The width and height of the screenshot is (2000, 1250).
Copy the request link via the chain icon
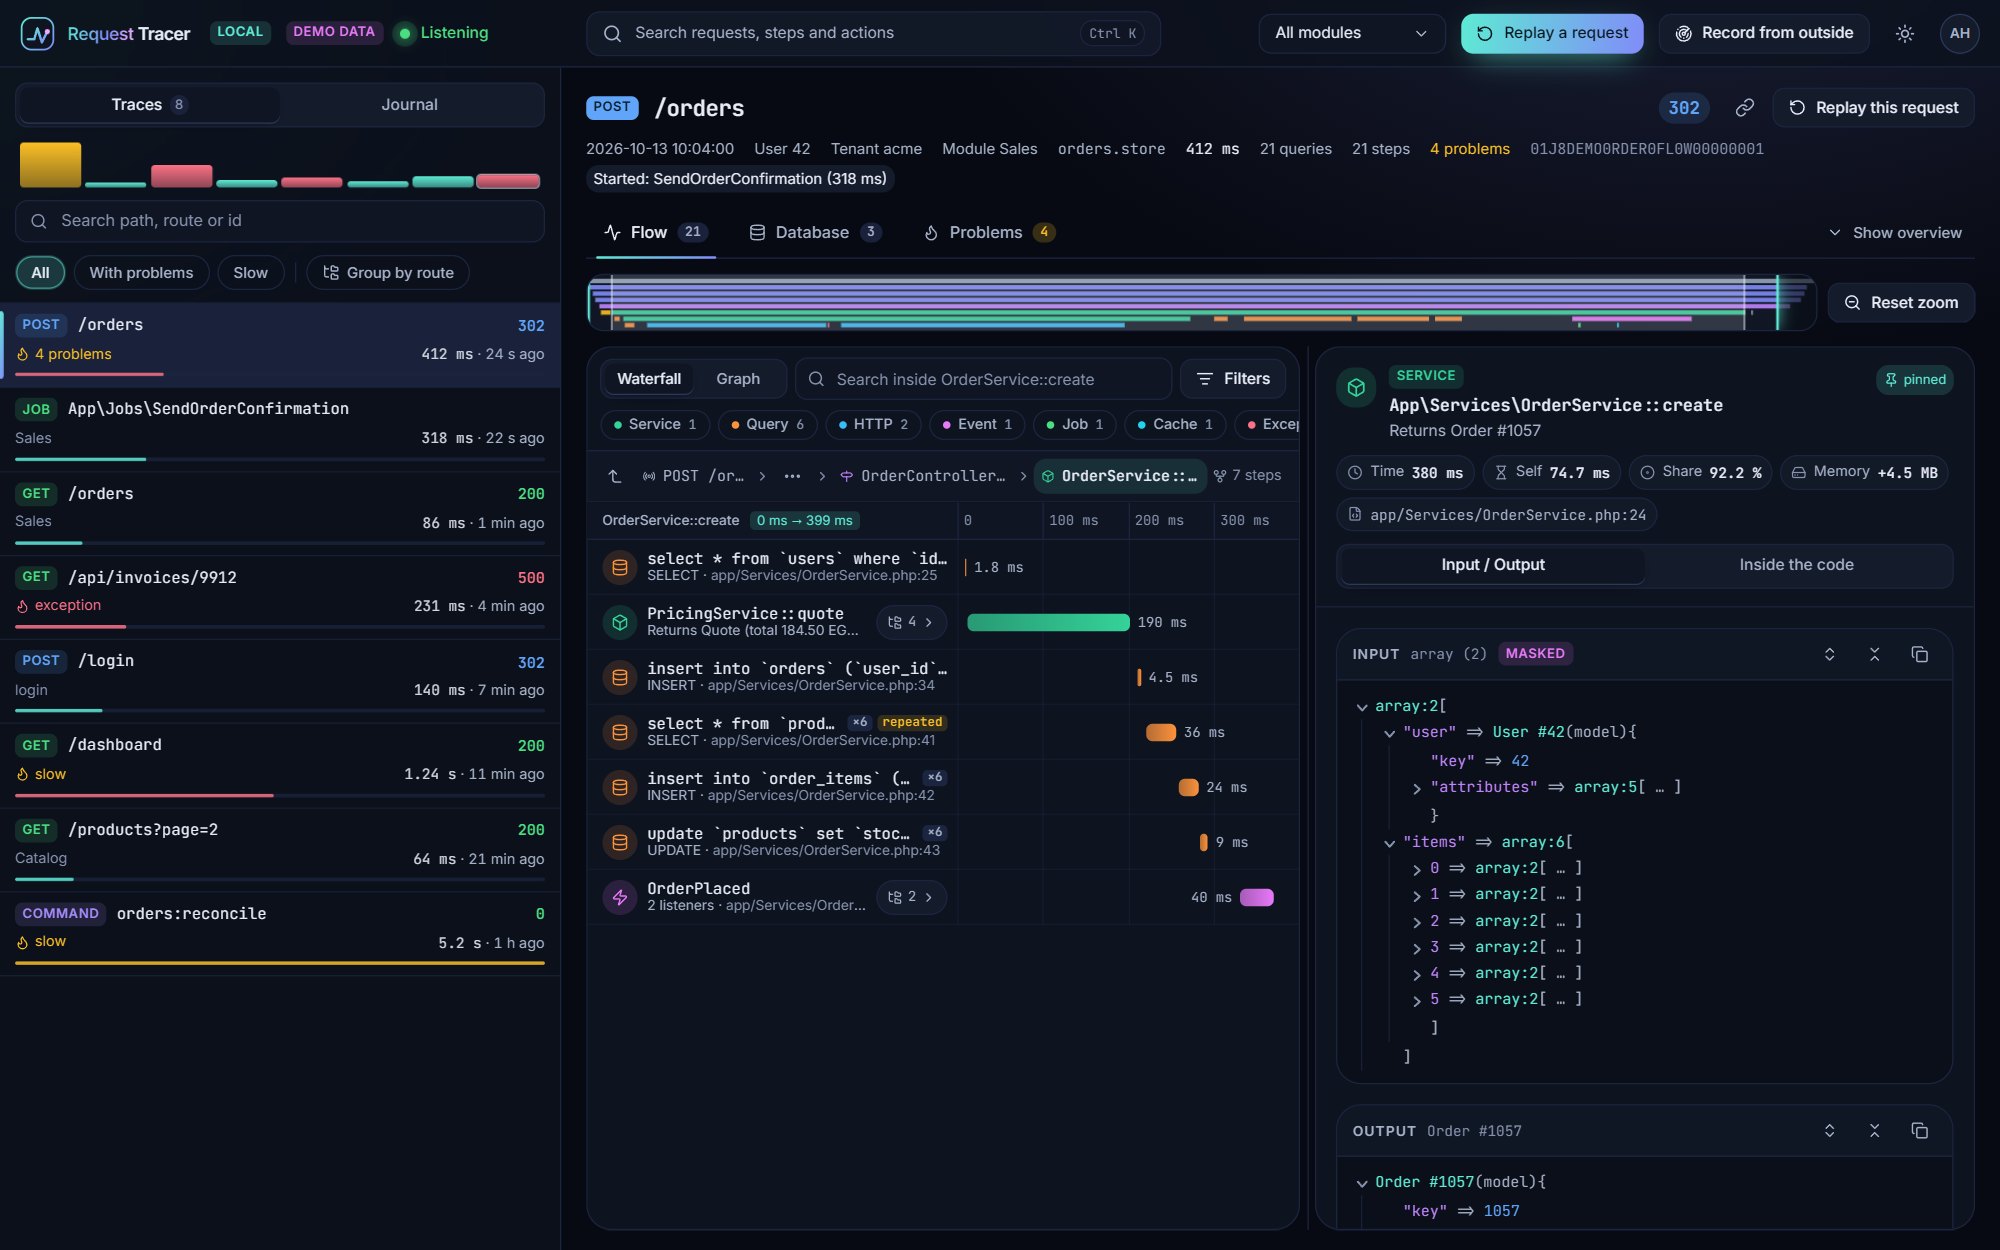[x=1745, y=107]
